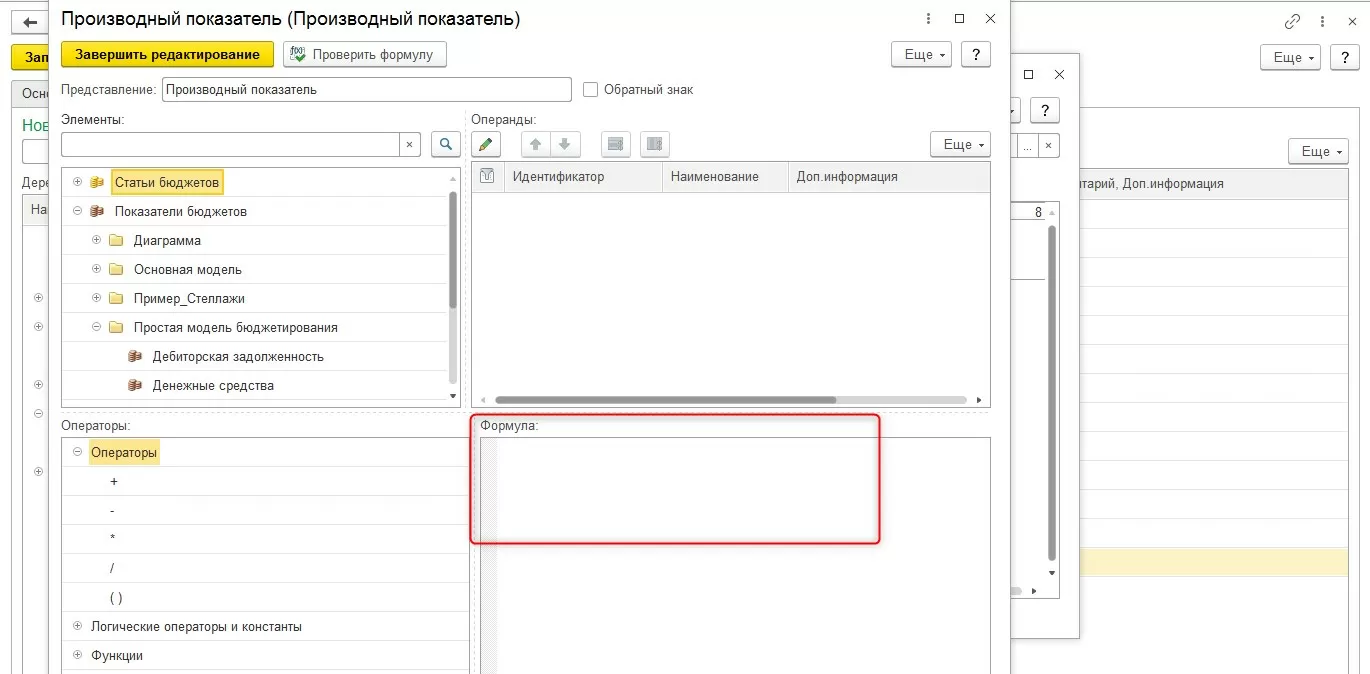The image size is (1370, 674).
Task: Click the pencil edit operand icon
Action: coord(485,144)
